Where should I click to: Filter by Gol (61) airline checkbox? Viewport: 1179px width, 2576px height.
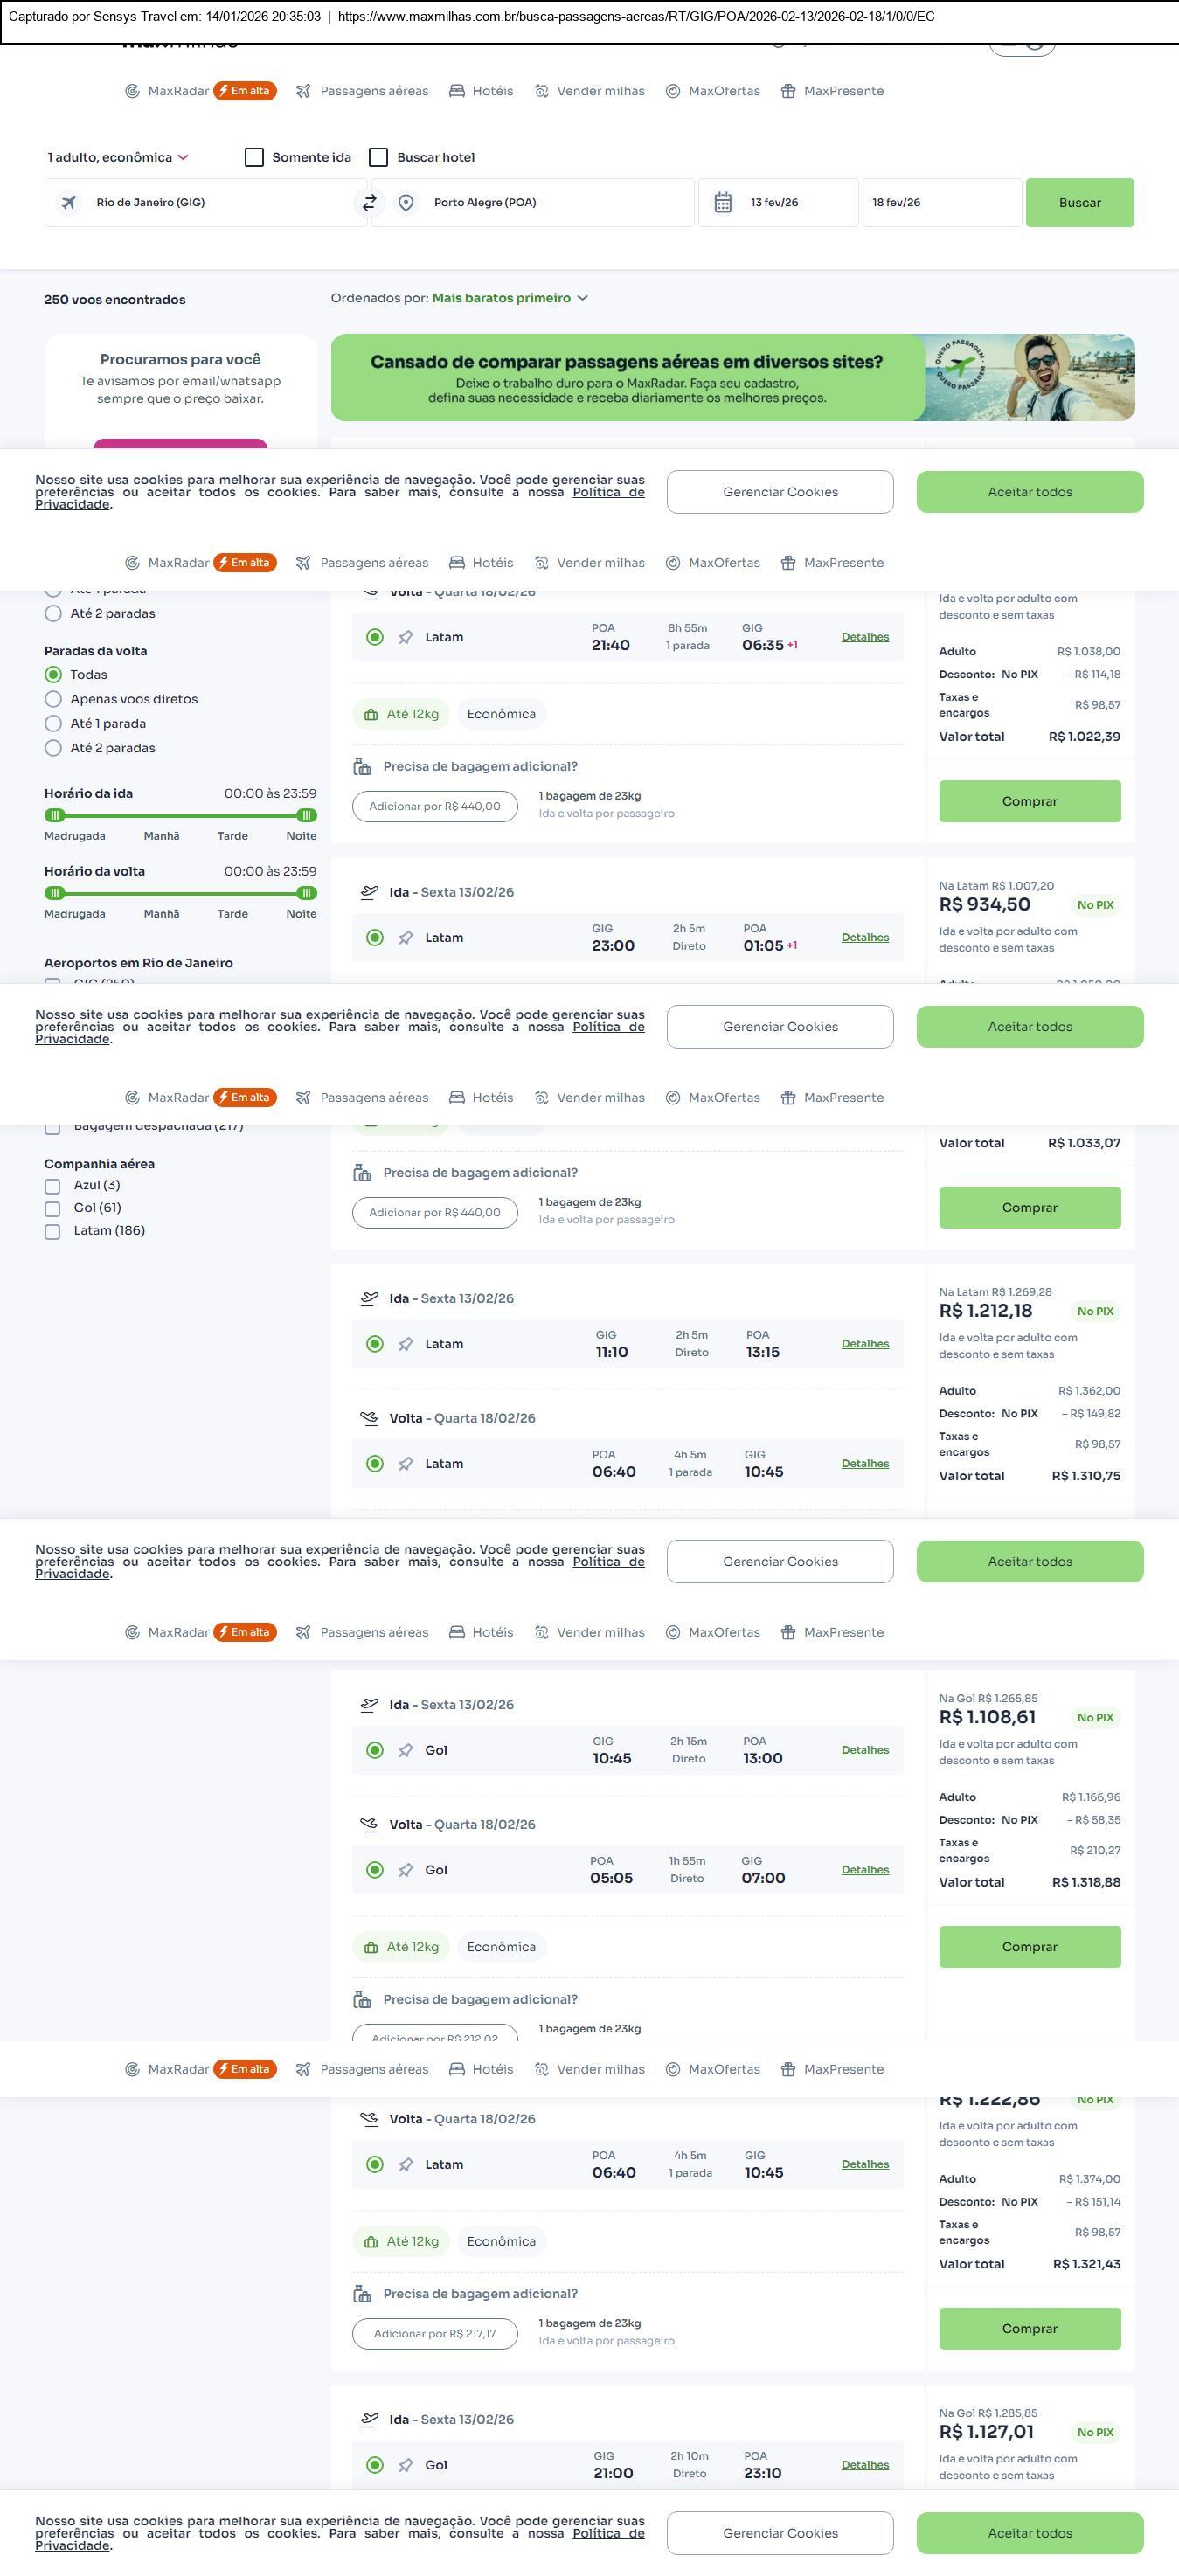[52, 1208]
